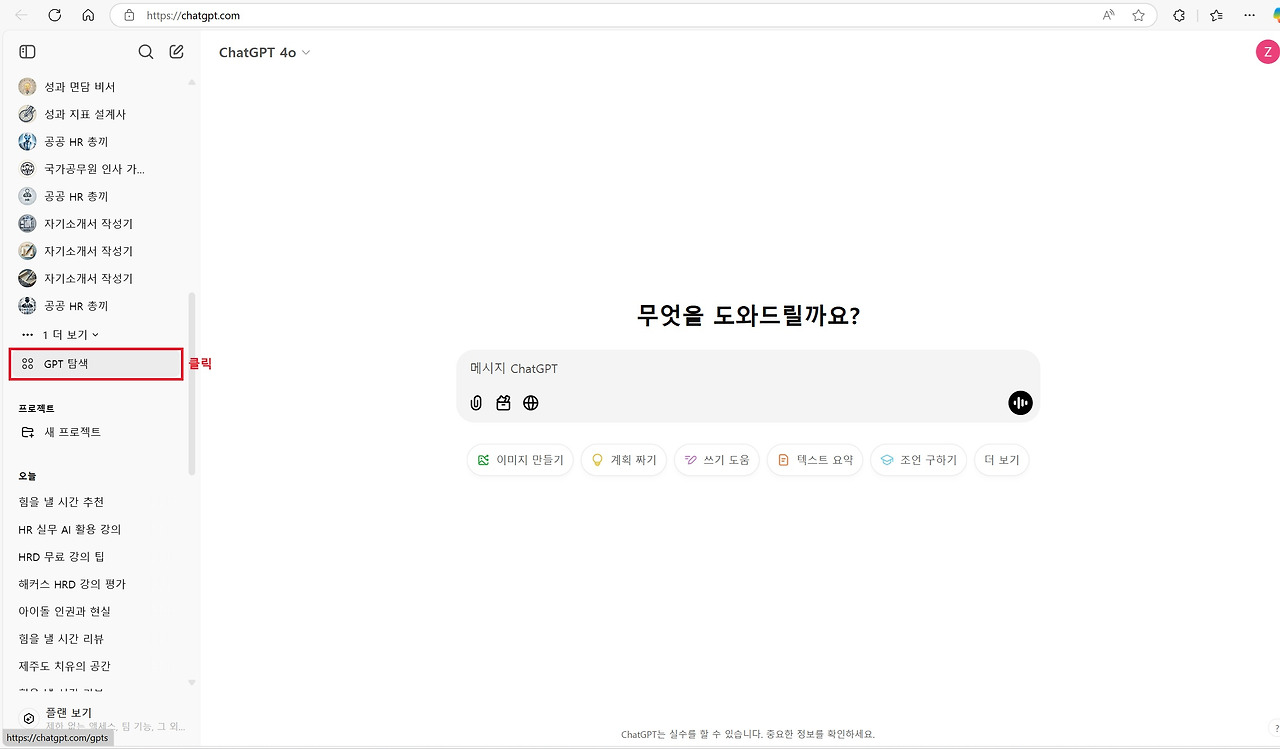Click the browser address bar URL
Image resolution: width=1280 pixels, height=749 pixels.
193,15
